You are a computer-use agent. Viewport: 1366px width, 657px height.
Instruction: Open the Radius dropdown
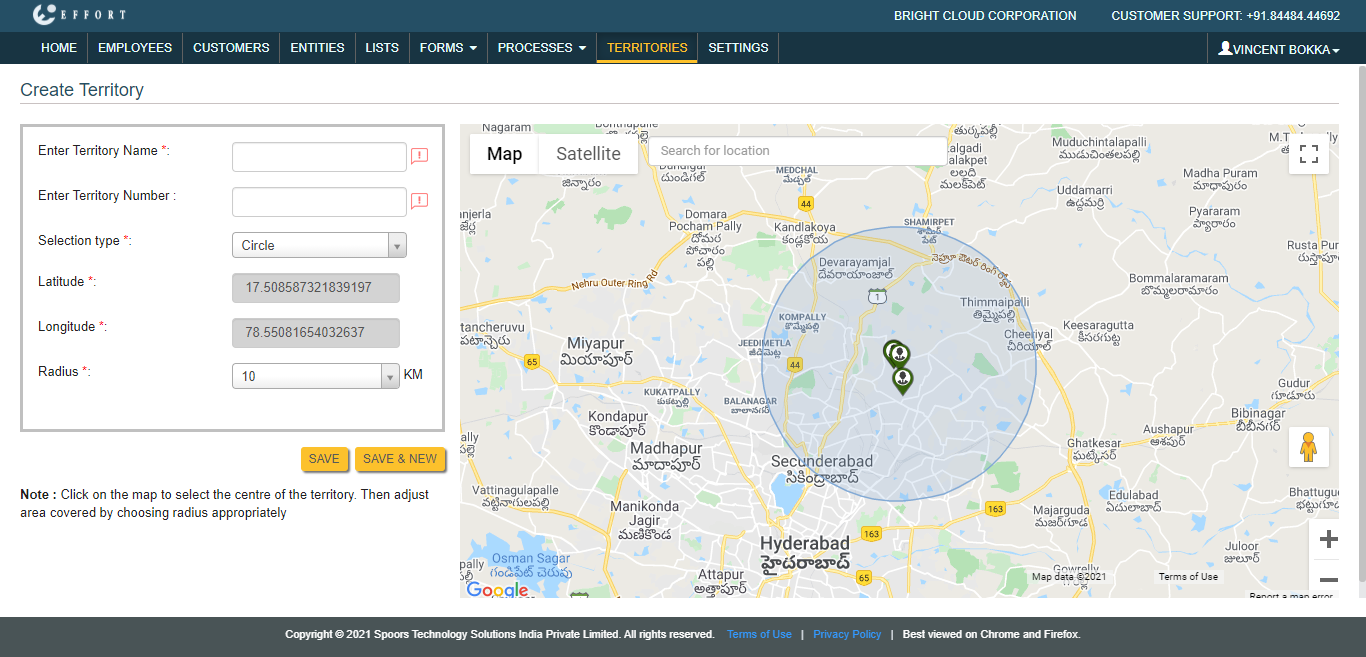(x=315, y=376)
